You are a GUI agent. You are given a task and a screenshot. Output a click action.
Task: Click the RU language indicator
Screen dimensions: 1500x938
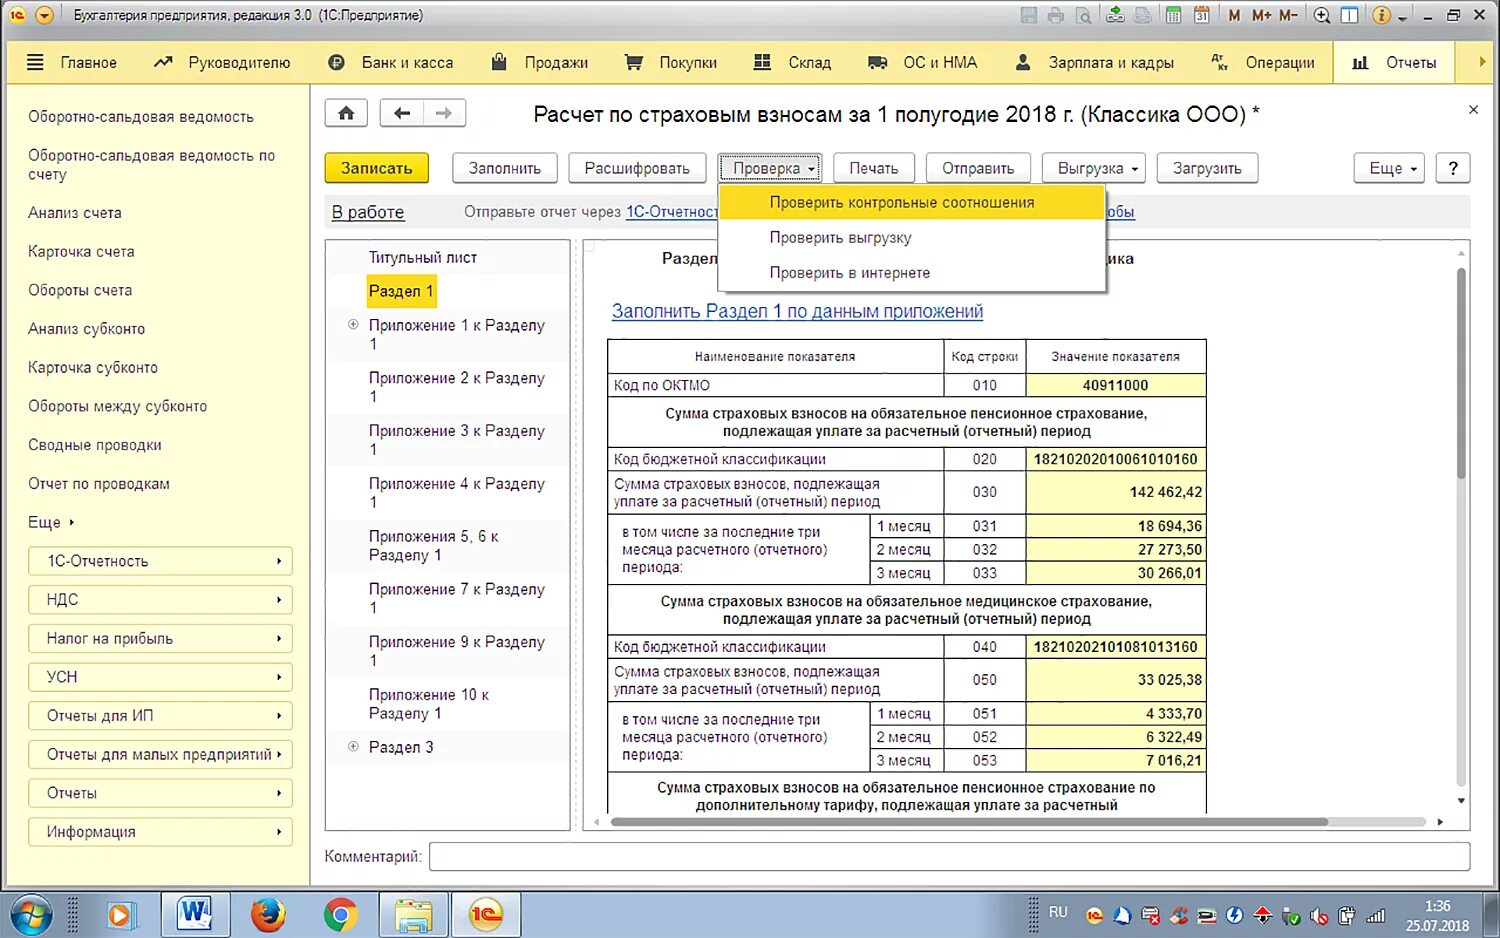coord(1058,912)
